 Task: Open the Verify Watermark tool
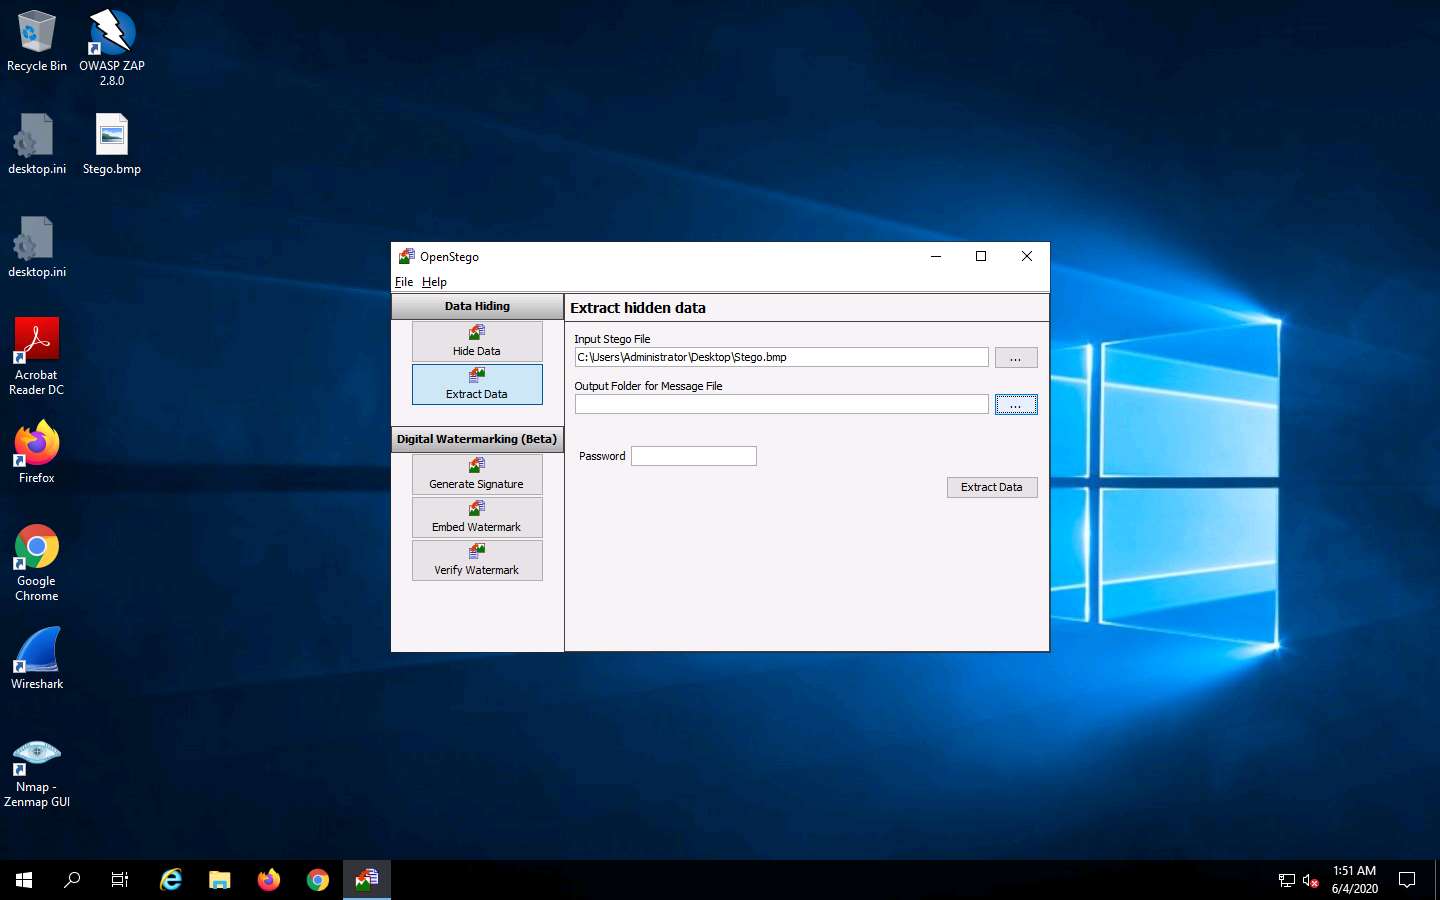[477, 560]
